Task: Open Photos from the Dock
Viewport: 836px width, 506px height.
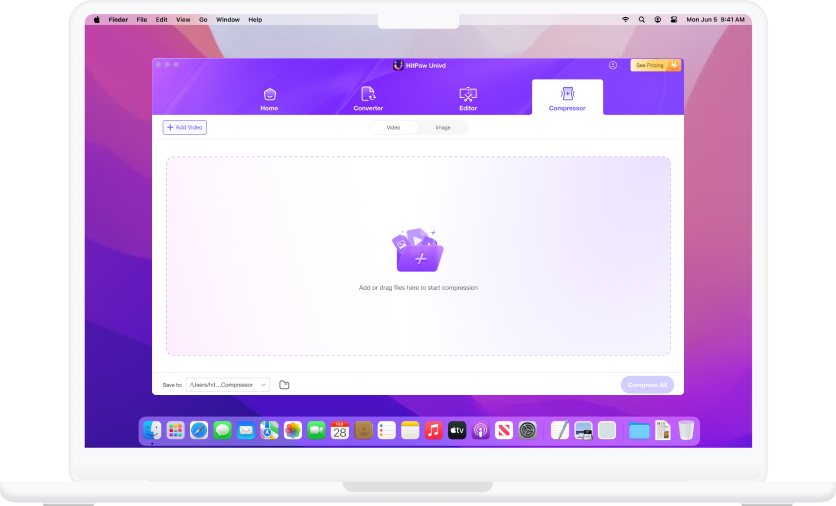Action: [x=293, y=430]
